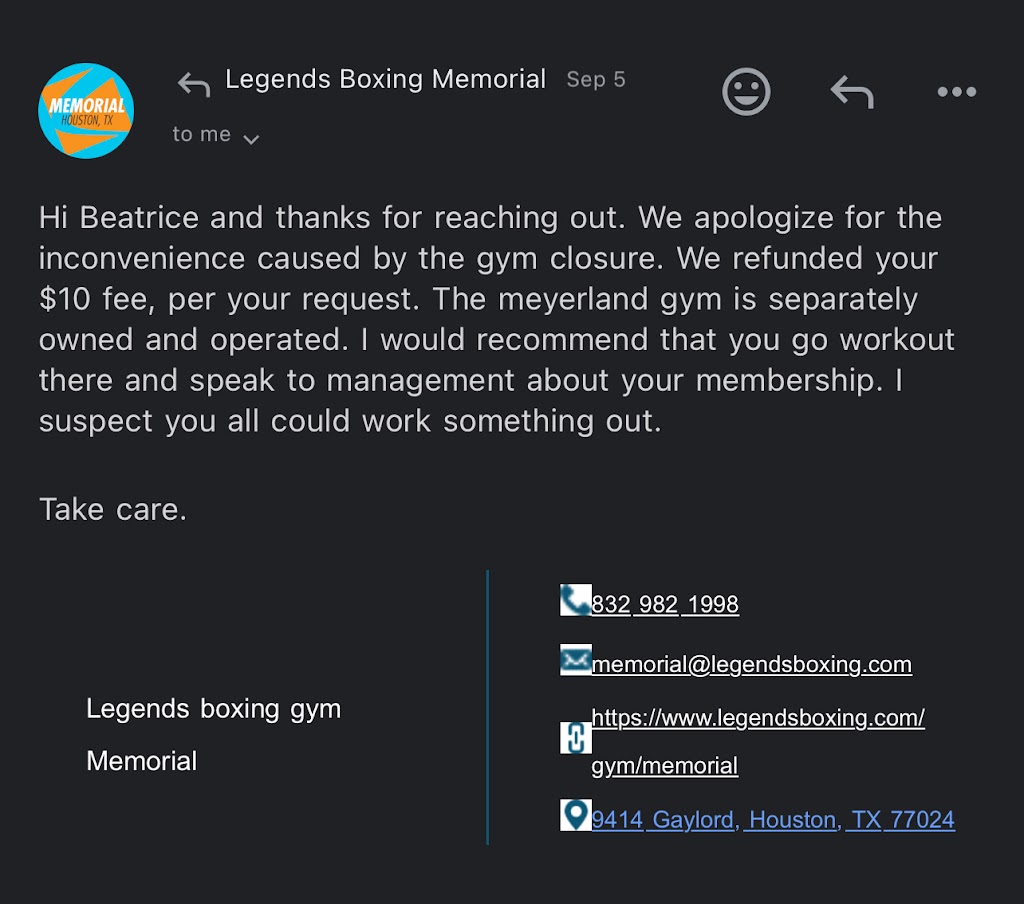Click the small reply arrow beside sender name
Image resolution: width=1024 pixels, height=904 pixels.
coord(193,84)
